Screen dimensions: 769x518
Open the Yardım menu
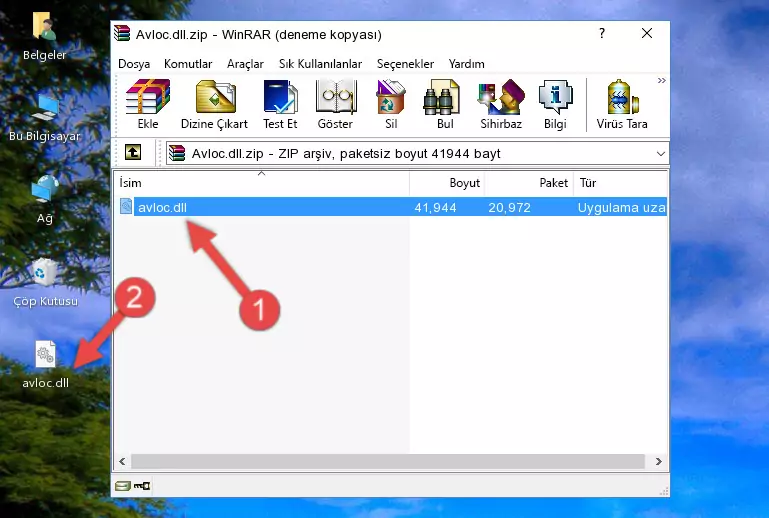(x=466, y=64)
